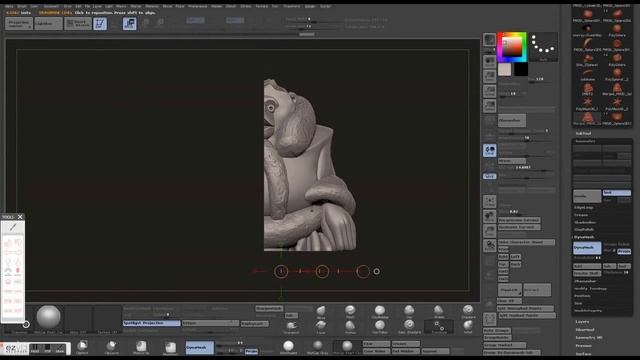640x360 pixels.
Task: Open the Material menu
Action: click(x=152, y=6)
